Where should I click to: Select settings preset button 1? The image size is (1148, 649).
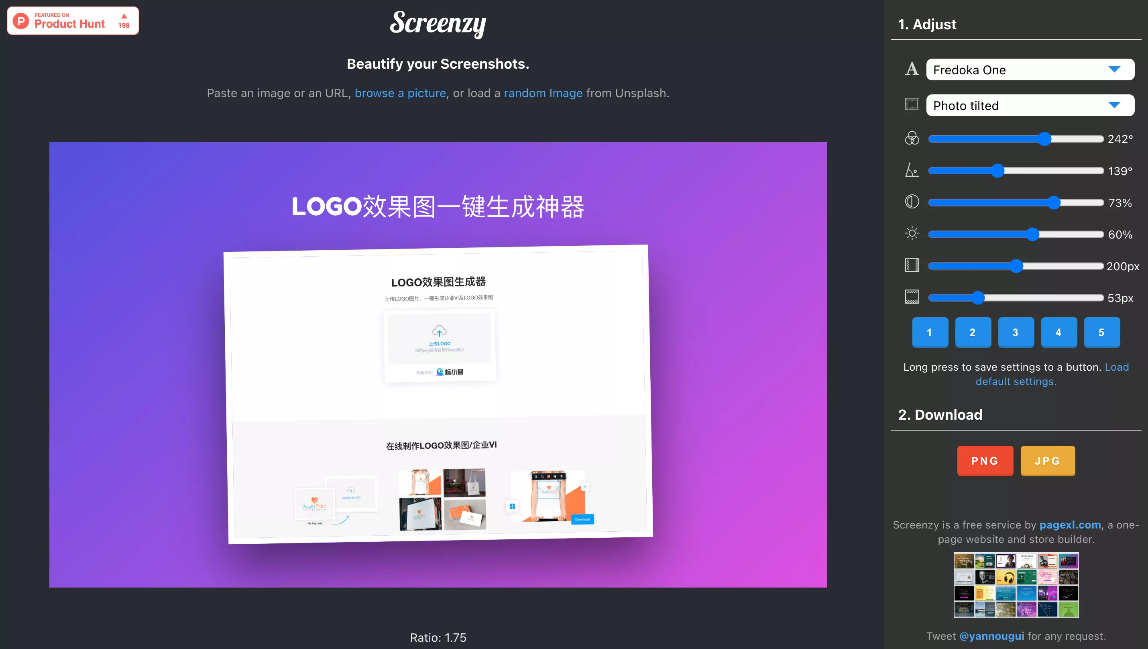click(x=929, y=331)
